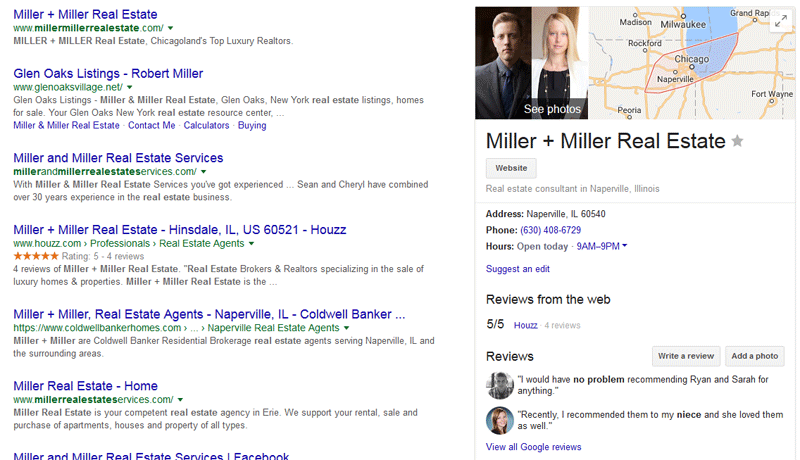Click the Address: Naperville, IL 60540 text
The height and width of the screenshot is (460, 800).
(545, 214)
